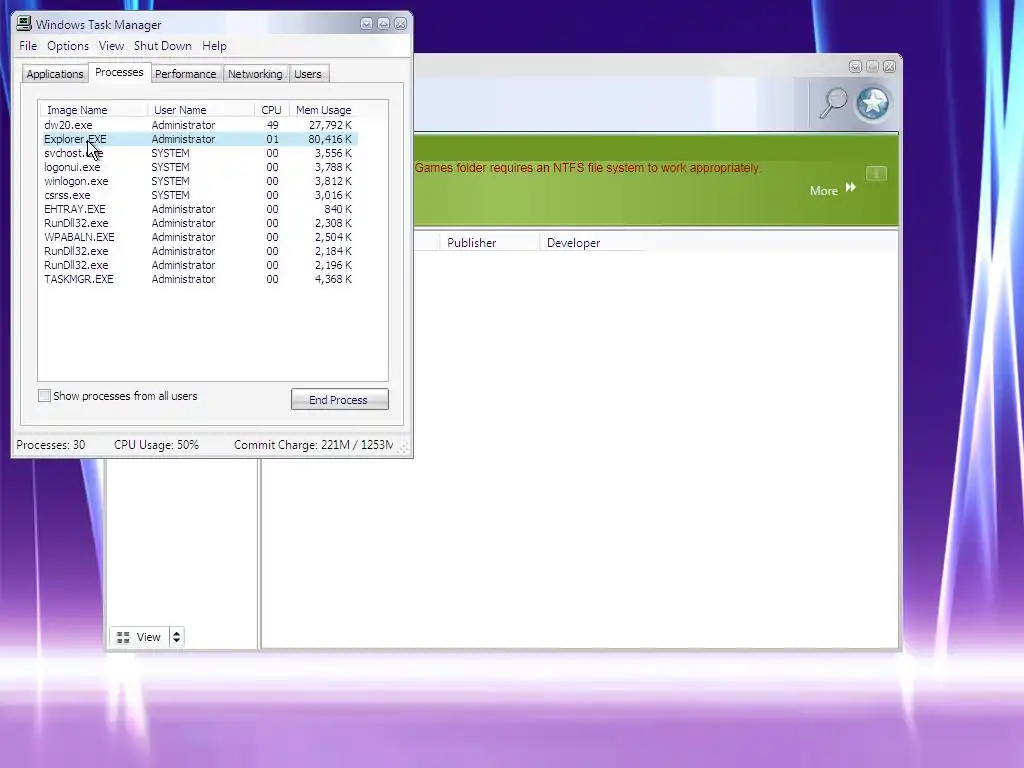This screenshot has height=768, width=1024.
Task: Click the magnifier search icon in Games window
Action: (x=833, y=103)
